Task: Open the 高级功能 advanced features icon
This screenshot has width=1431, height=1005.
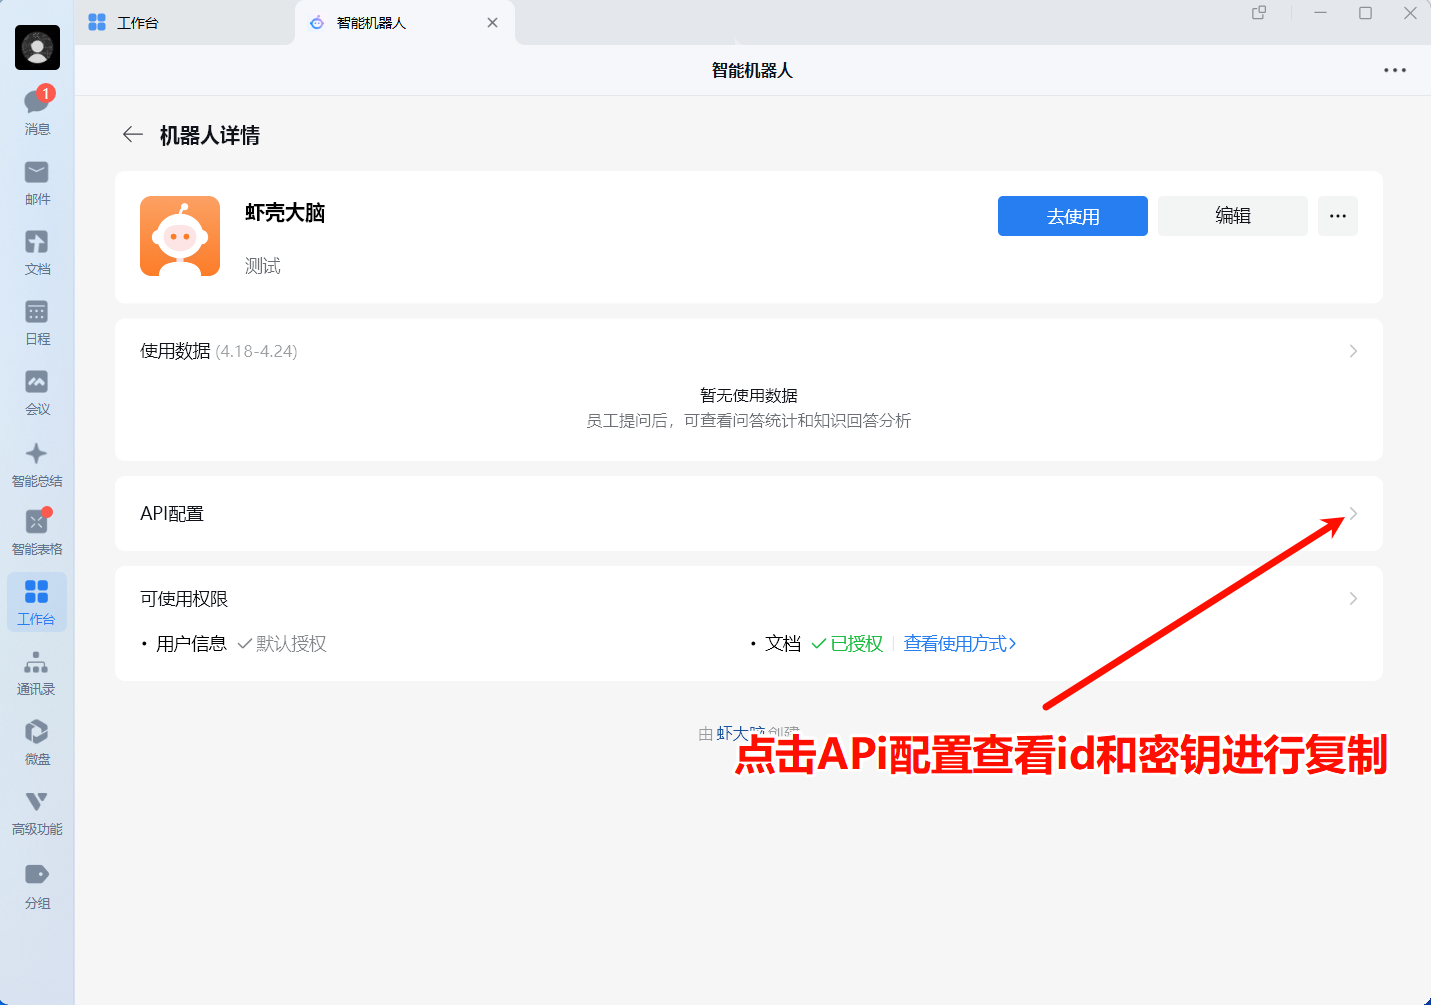Action: [x=37, y=813]
